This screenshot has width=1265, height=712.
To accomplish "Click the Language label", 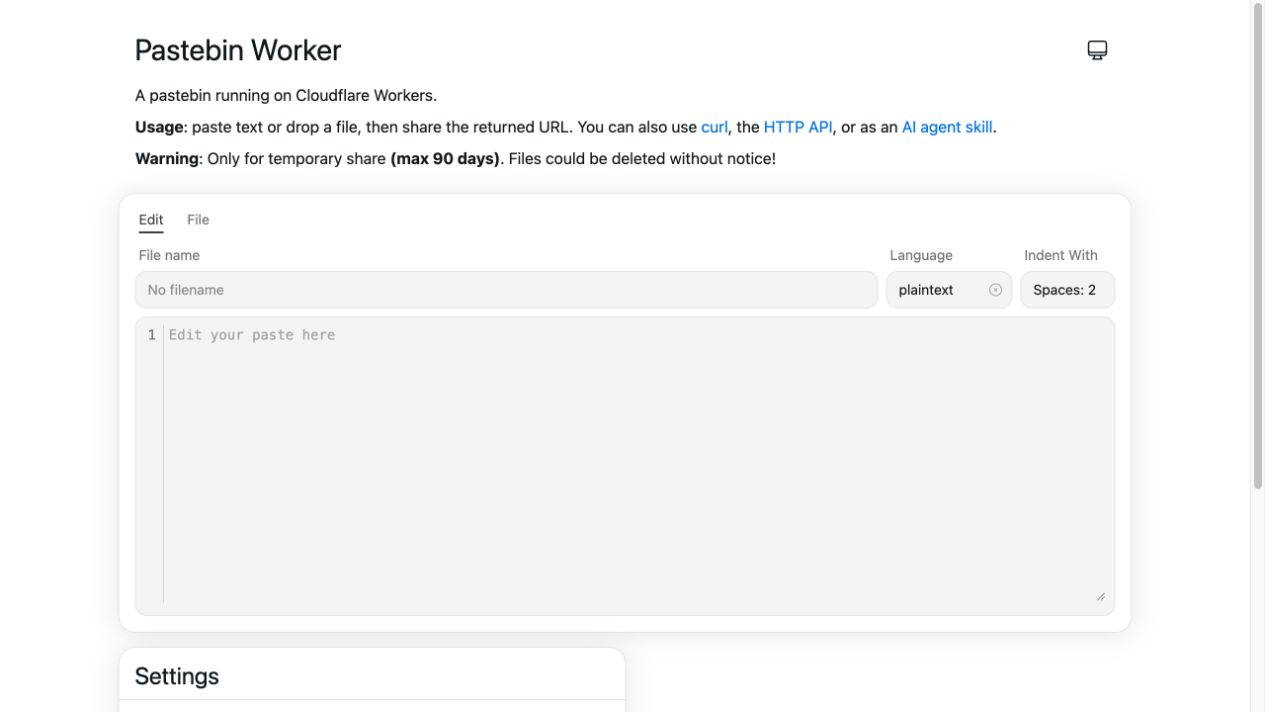I will pos(921,255).
